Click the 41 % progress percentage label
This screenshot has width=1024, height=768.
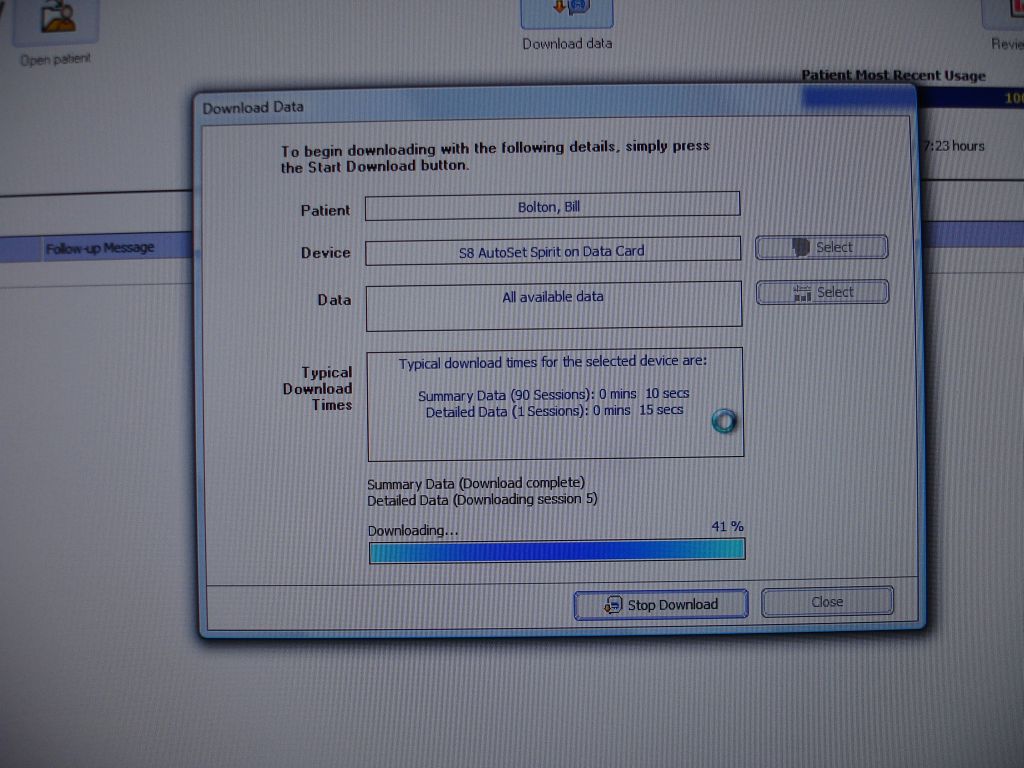tap(727, 527)
